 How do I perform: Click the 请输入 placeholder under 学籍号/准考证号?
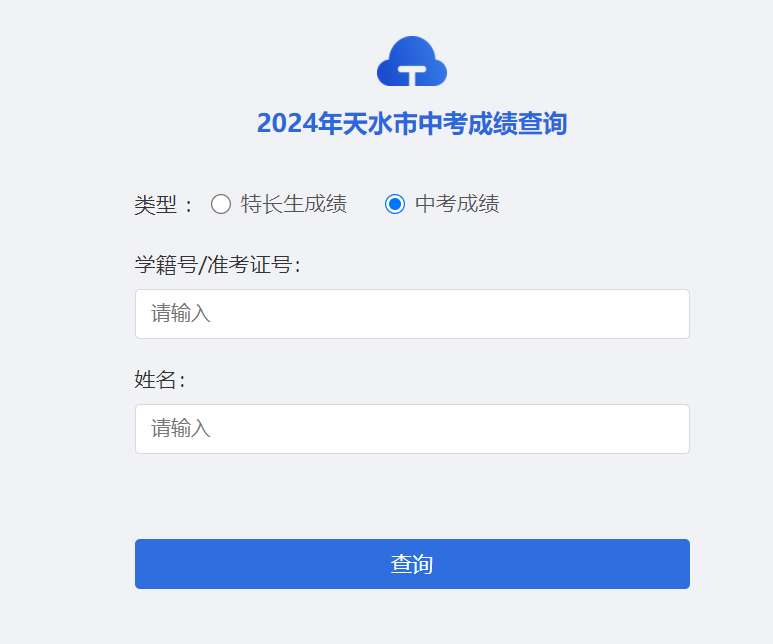(181, 314)
